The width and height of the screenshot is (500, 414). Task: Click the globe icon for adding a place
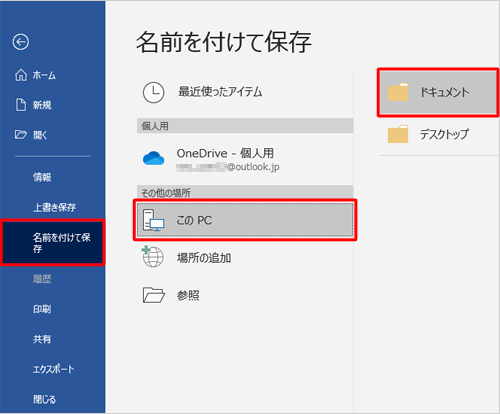click(x=153, y=257)
